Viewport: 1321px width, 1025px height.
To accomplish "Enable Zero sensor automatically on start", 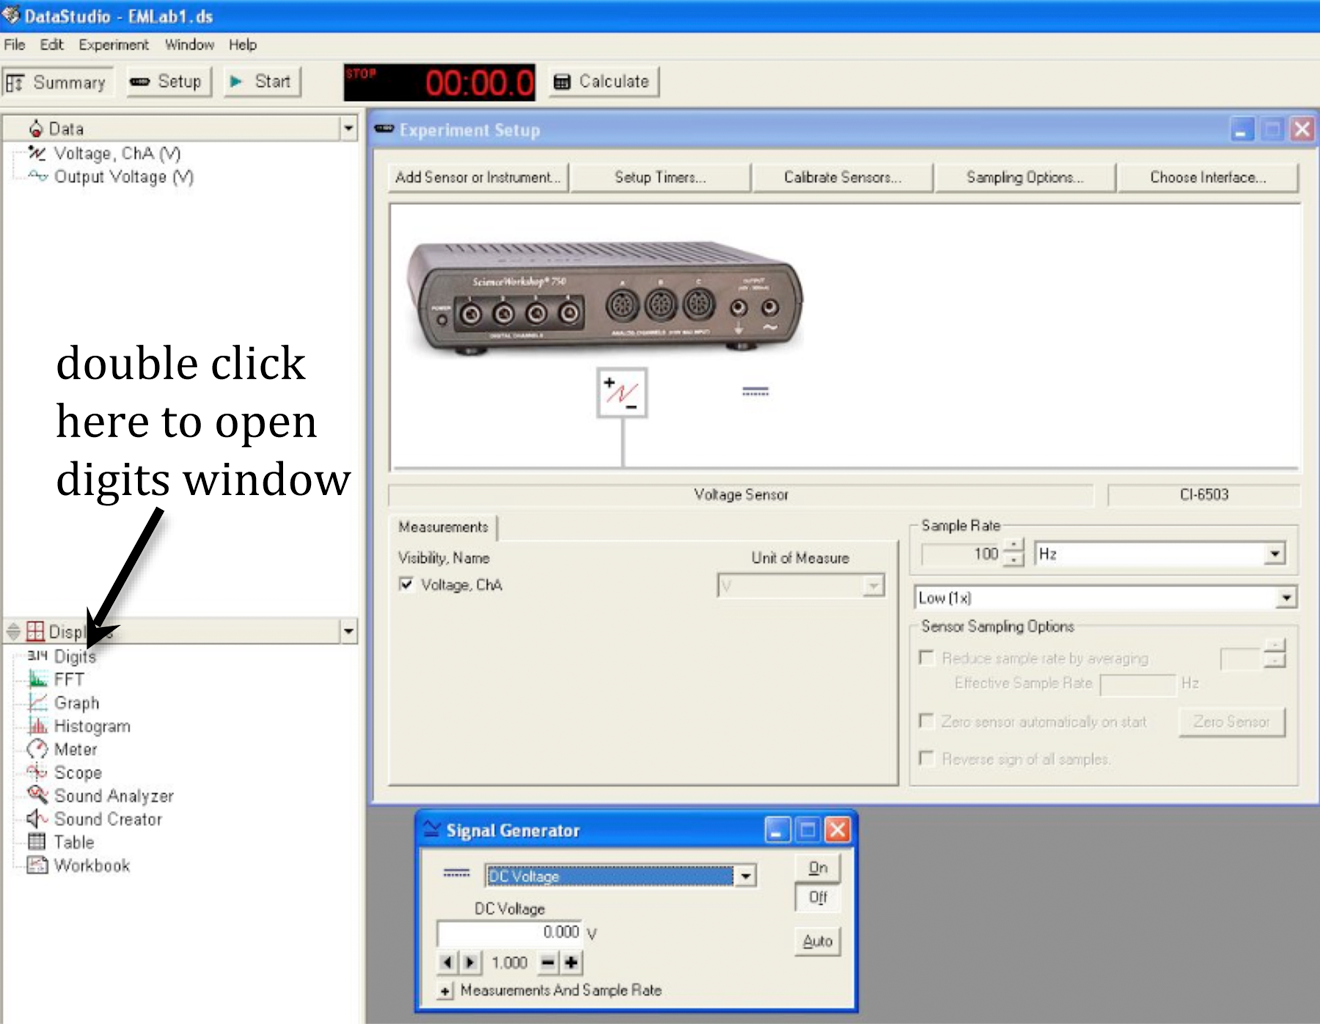I will tap(927, 721).
